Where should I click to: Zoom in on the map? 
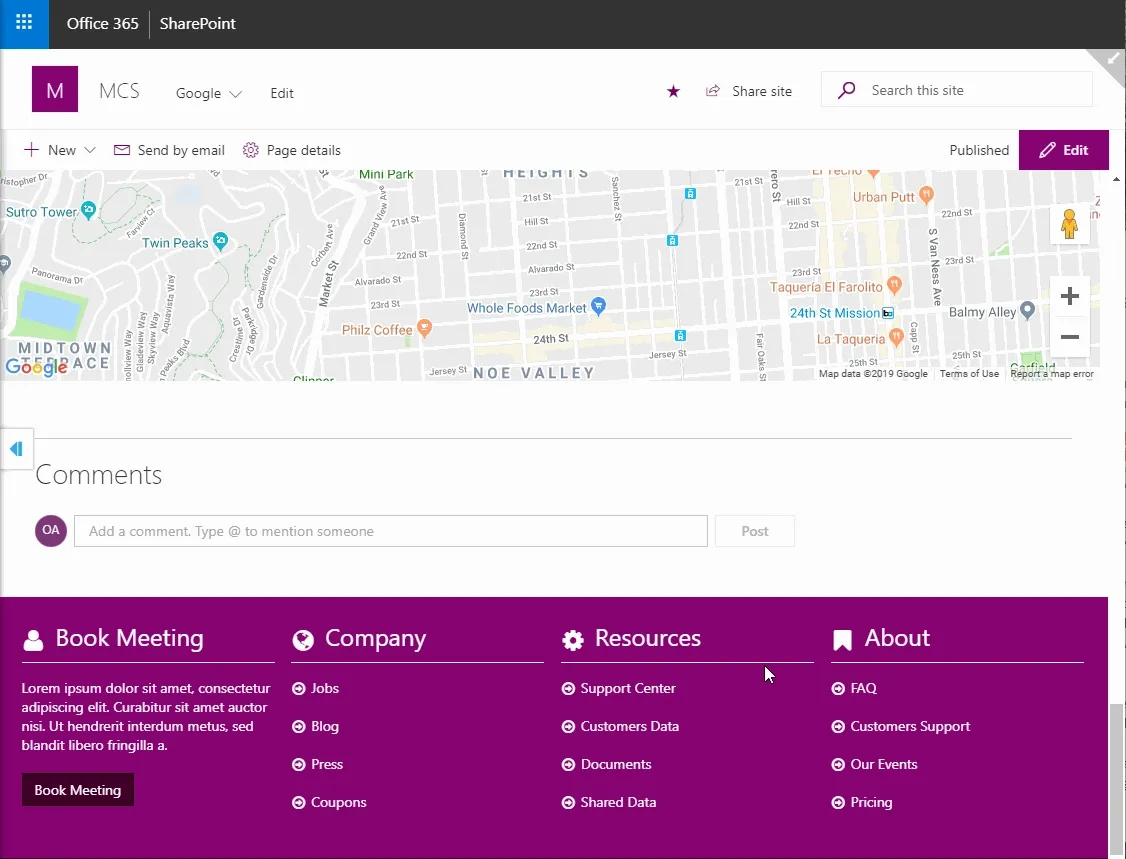pos(1069,296)
